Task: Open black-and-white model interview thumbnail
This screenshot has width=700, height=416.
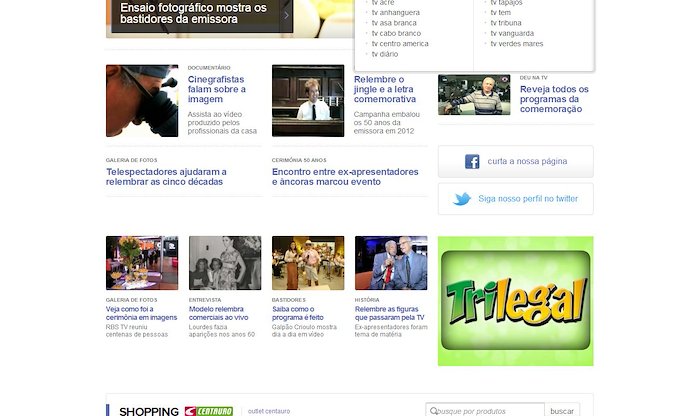Action: pos(225,263)
